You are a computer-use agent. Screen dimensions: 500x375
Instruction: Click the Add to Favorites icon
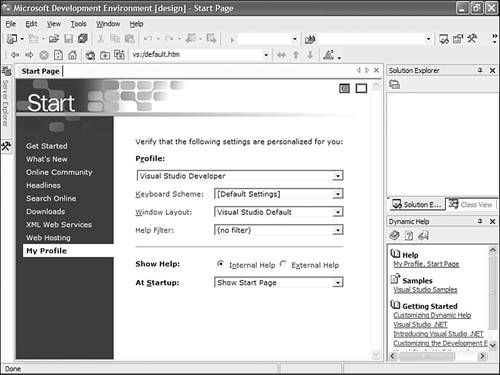(x=119, y=55)
